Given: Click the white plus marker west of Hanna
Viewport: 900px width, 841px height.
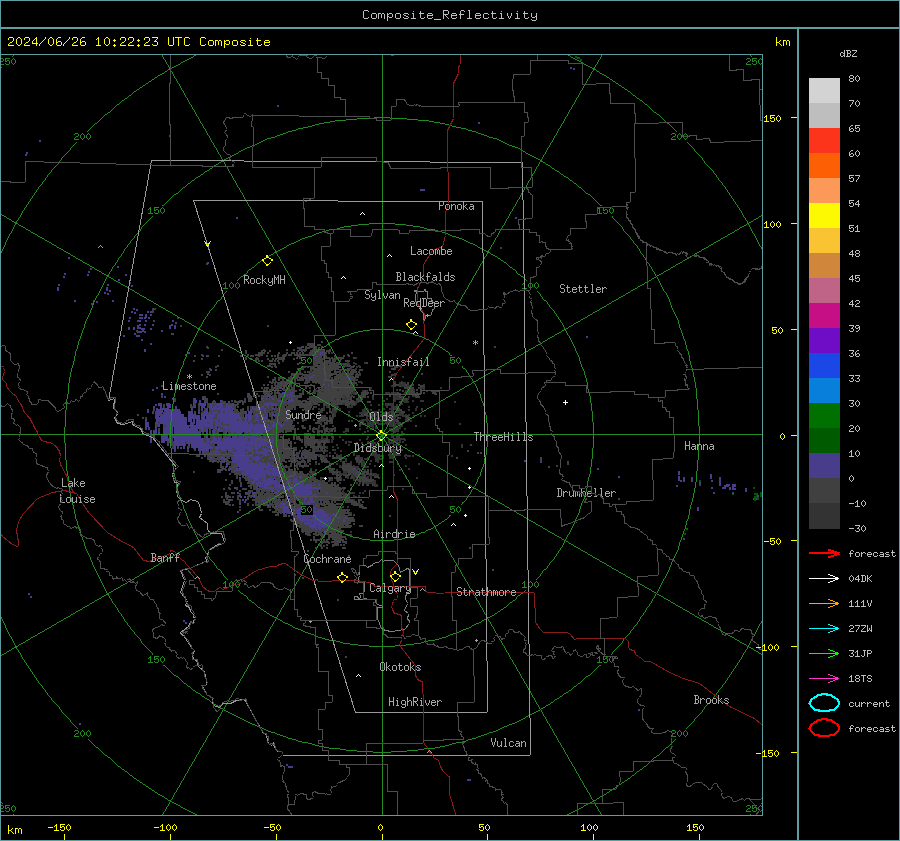Looking at the screenshot, I should click(565, 402).
